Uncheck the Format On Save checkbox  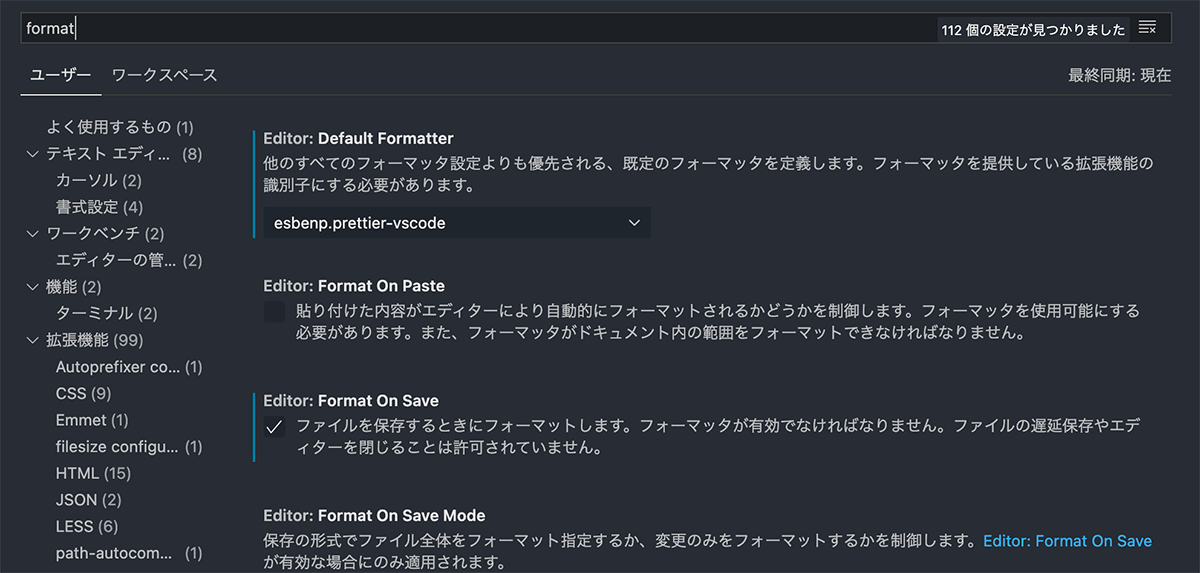click(x=275, y=428)
